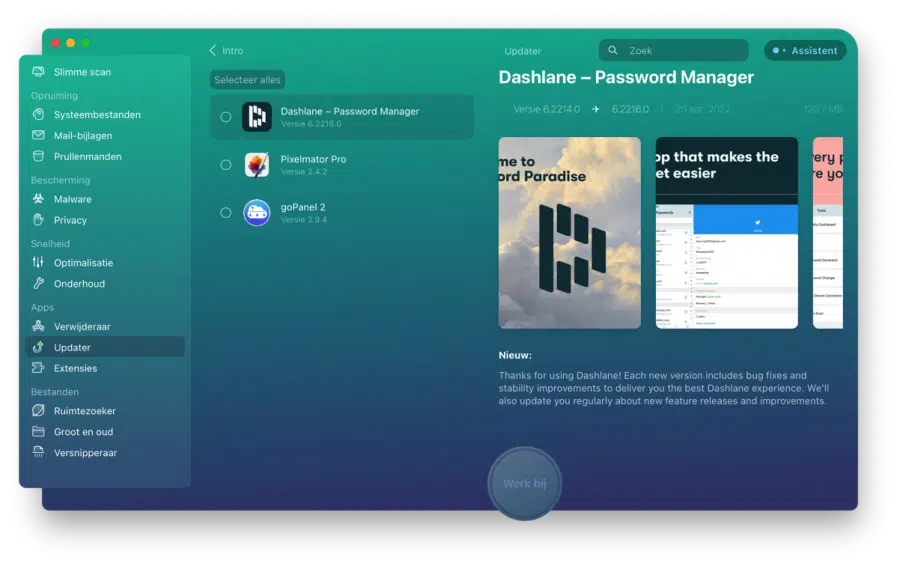Open Versnipperaar in sidebar

click(107, 452)
